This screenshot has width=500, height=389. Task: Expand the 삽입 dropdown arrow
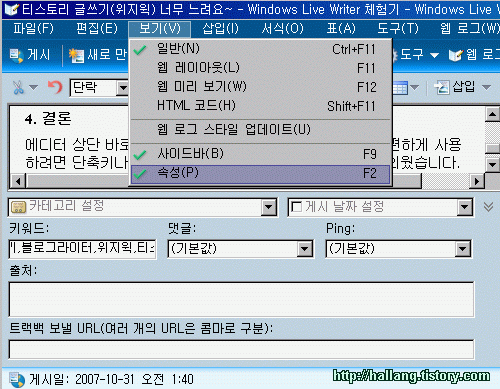pyautogui.click(x=486, y=88)
